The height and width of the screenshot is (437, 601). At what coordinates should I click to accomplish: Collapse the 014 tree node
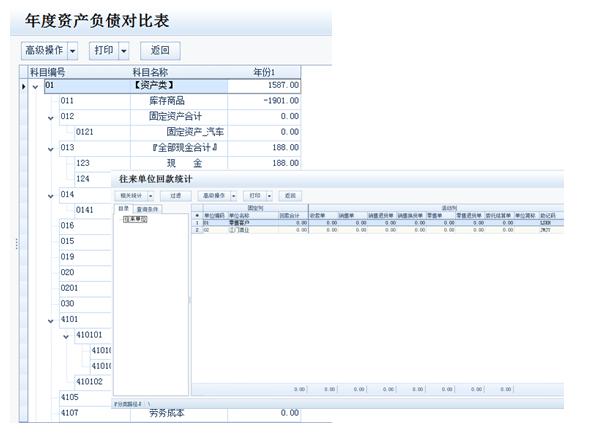coord(52,195)
